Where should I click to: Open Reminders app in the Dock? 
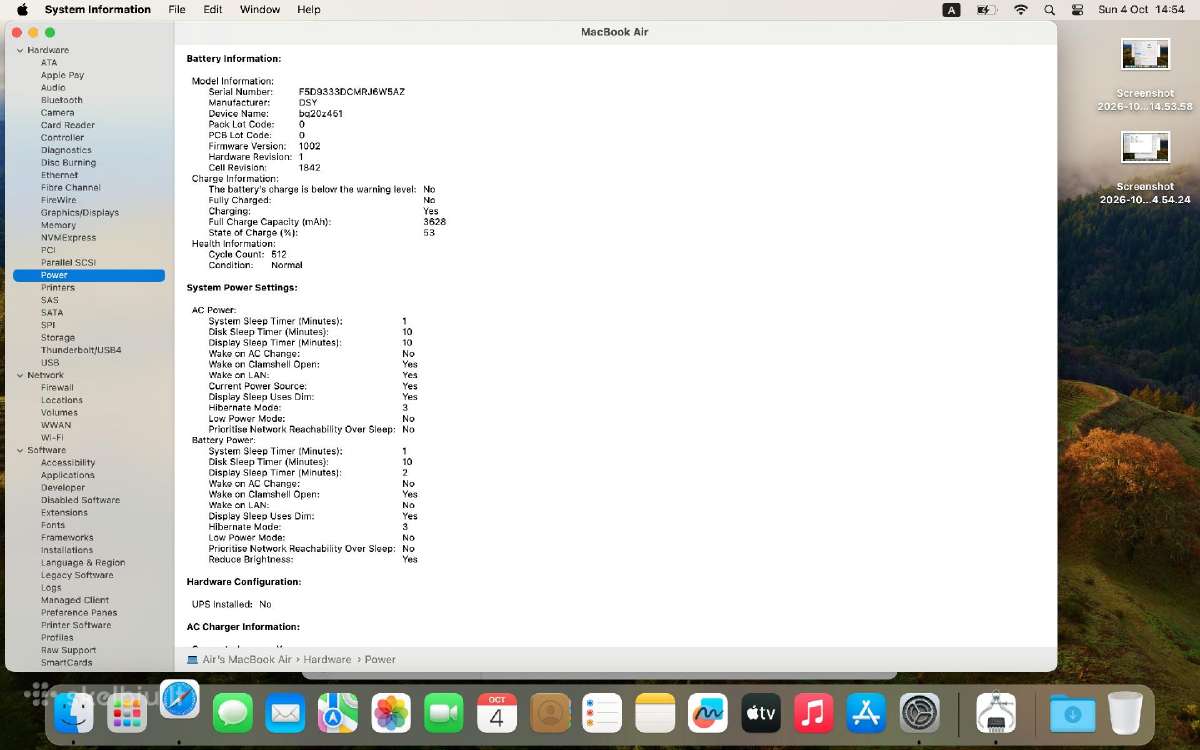[x=603, y=714]
